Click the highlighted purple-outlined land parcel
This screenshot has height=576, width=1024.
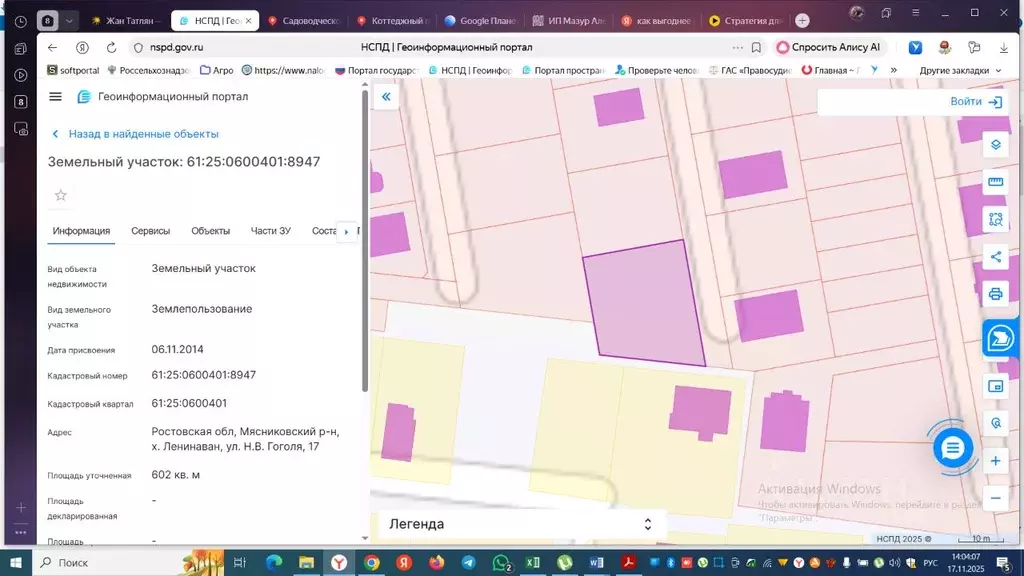642,303
